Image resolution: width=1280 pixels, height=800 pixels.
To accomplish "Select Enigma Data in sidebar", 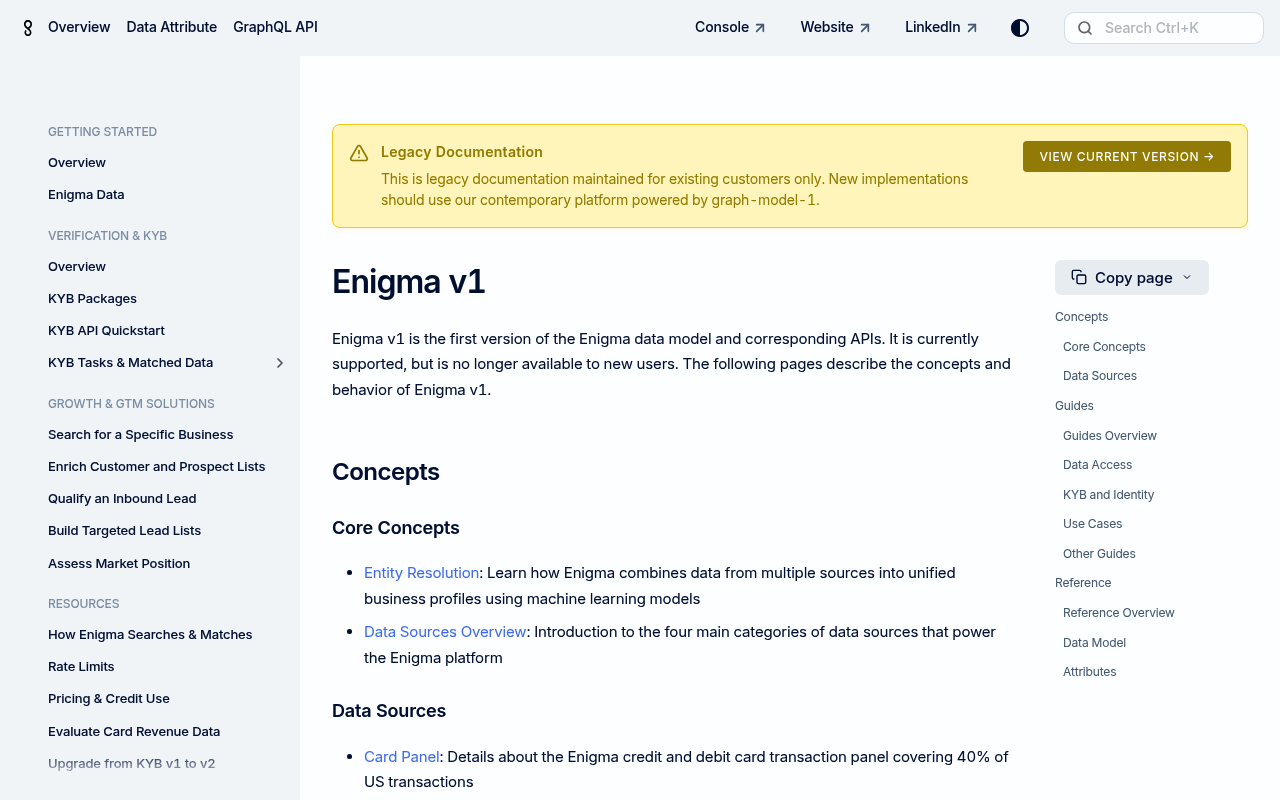I will click(86, 195).
